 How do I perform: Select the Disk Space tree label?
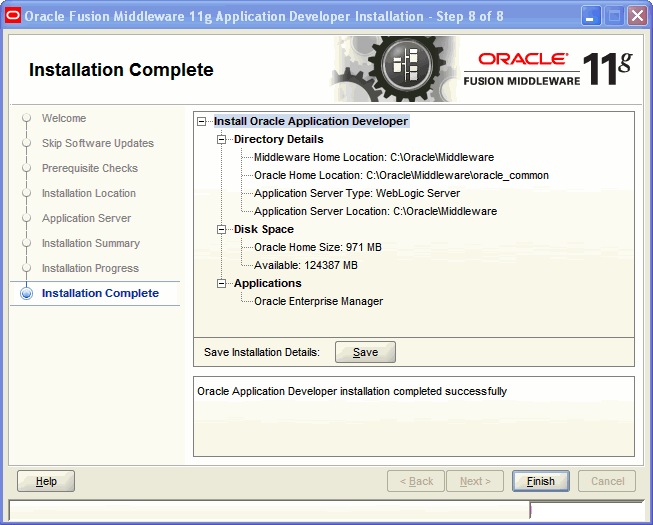(x=264, y=229)
